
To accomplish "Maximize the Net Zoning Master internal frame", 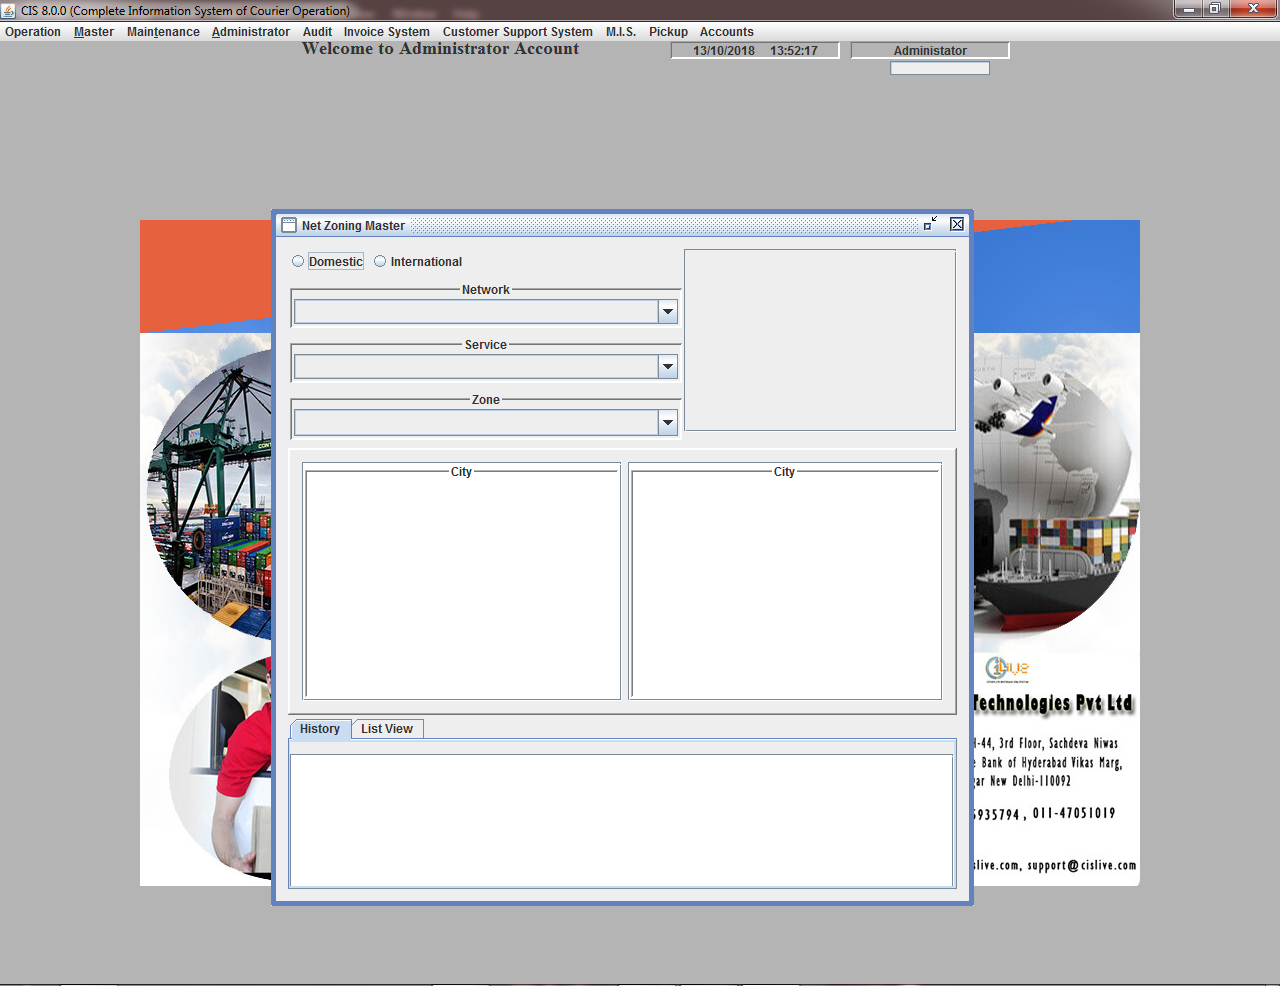I will click(x=930, y=224).
